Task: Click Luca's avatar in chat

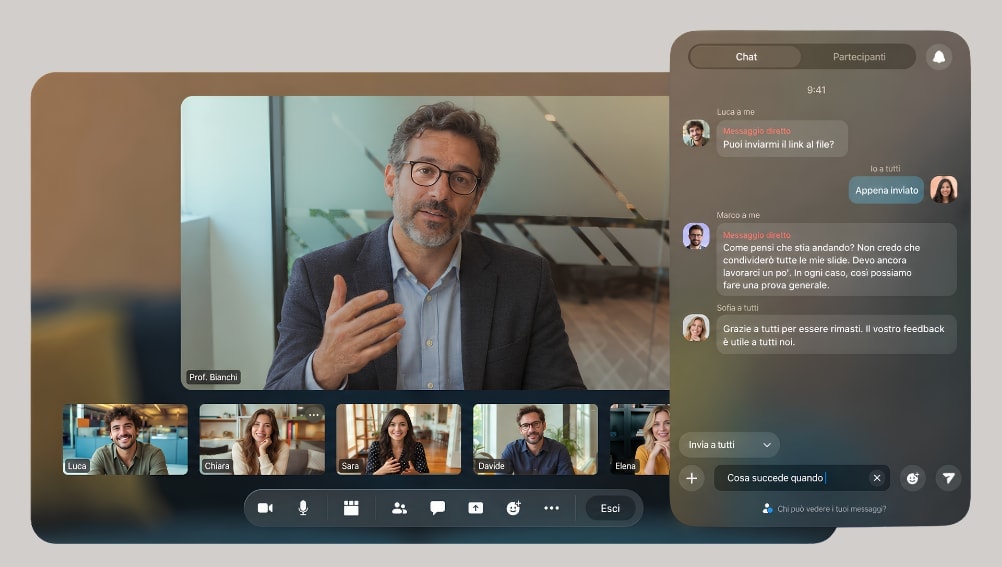Action: point(696,134)
